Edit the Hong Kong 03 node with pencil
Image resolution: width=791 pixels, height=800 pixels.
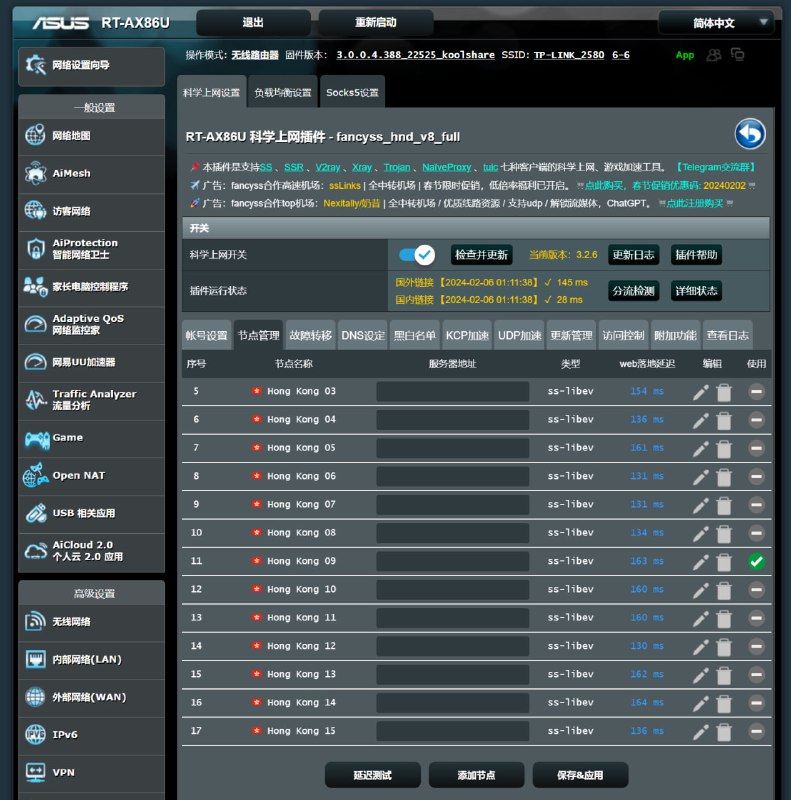click(x=701, y=392)
